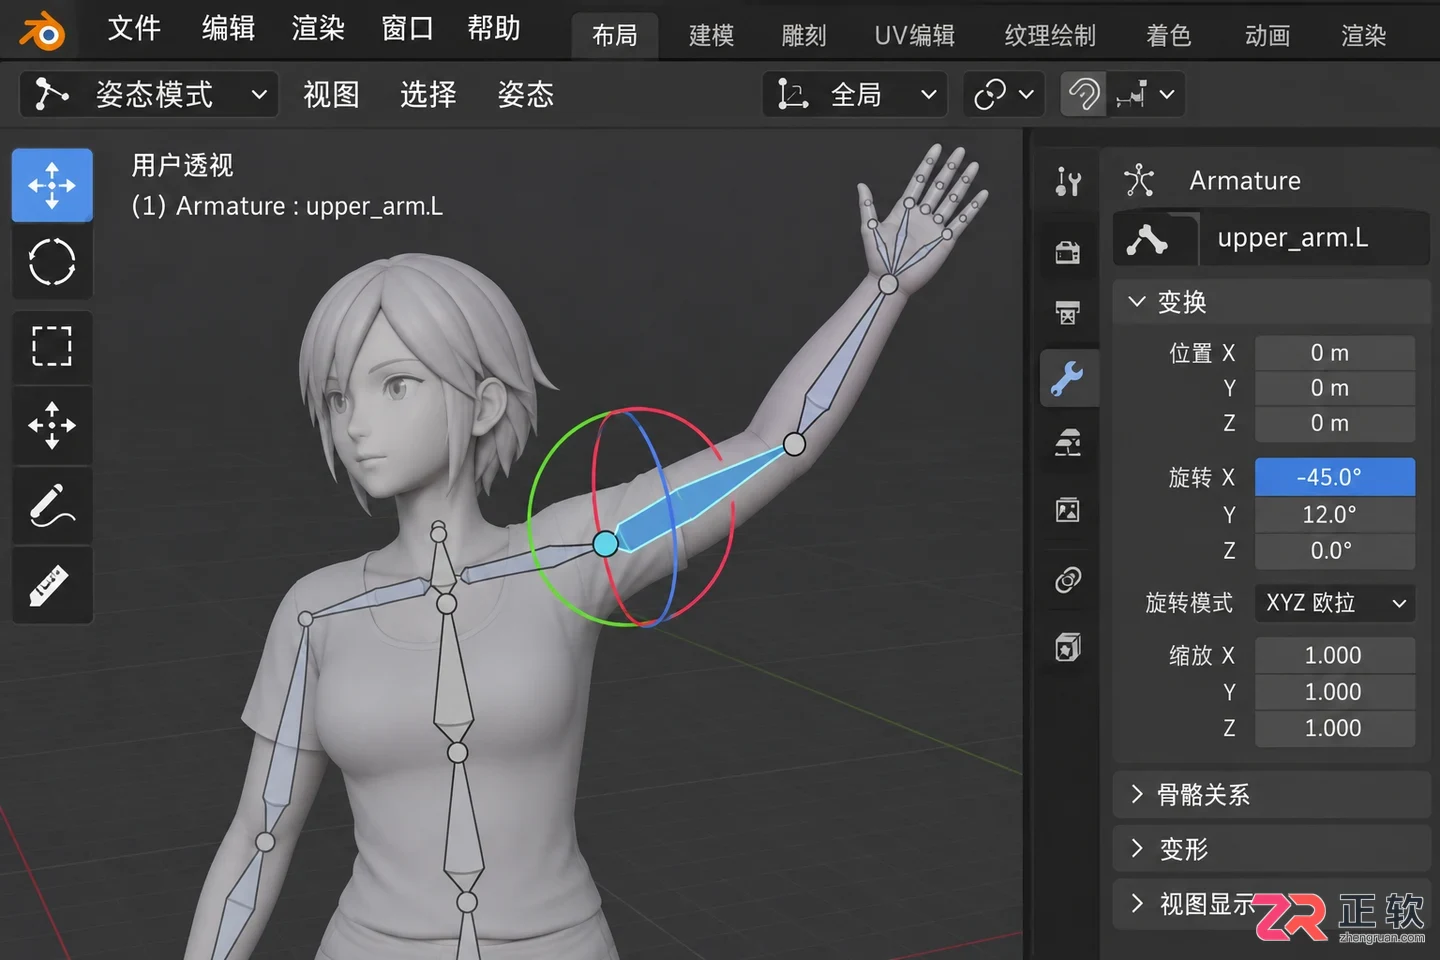The image size is (1440, 960).
Task: Click the 旋转 Z 0.0° field
Action: click(1335, 551)
